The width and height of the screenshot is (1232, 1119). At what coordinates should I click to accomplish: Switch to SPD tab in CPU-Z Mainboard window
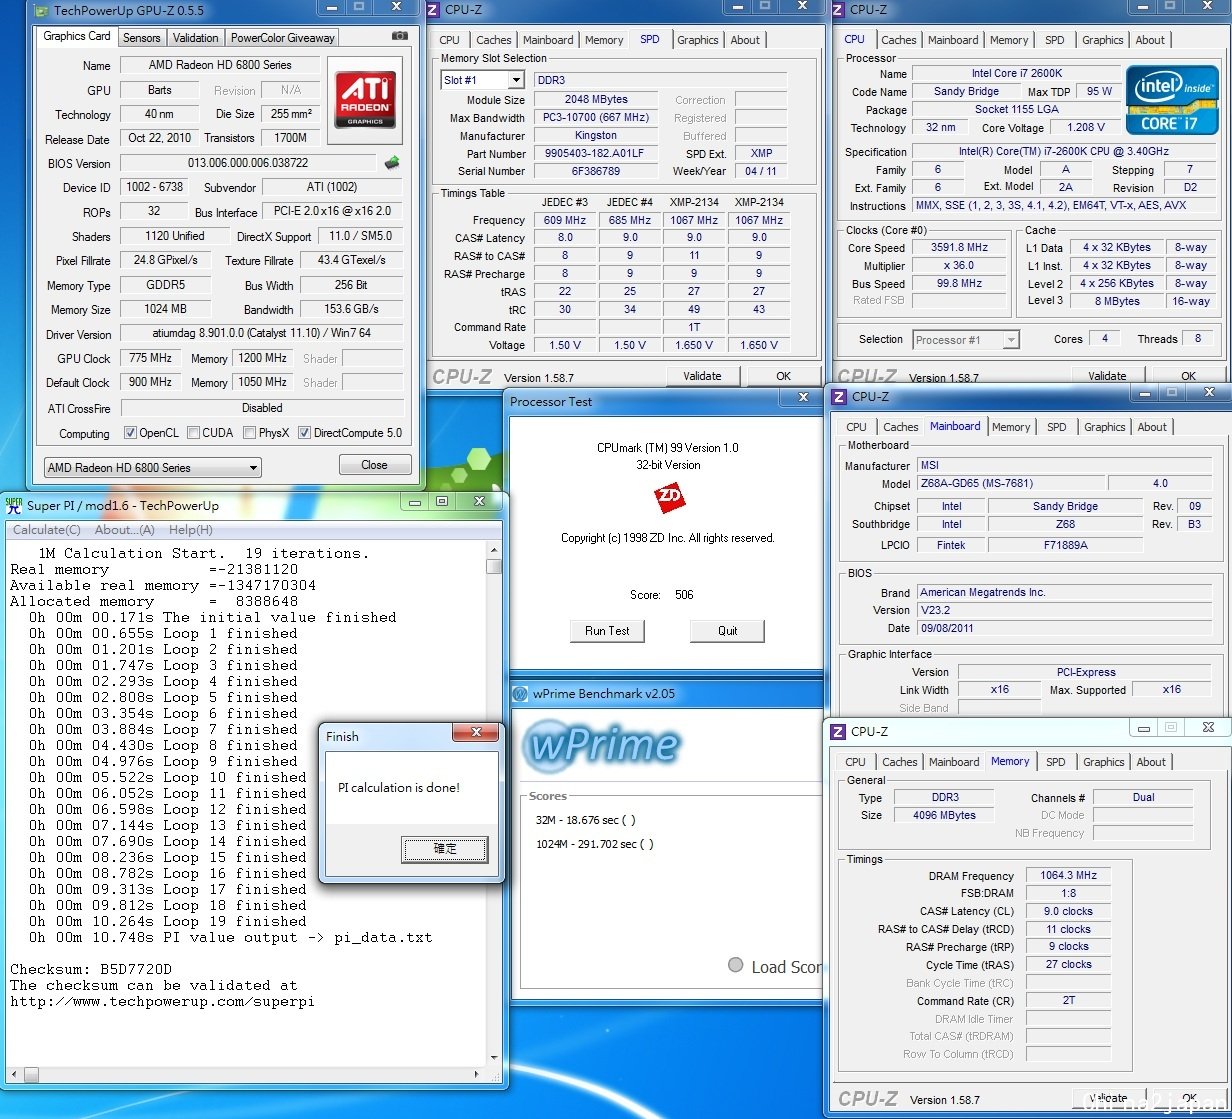coord(1056,427)
